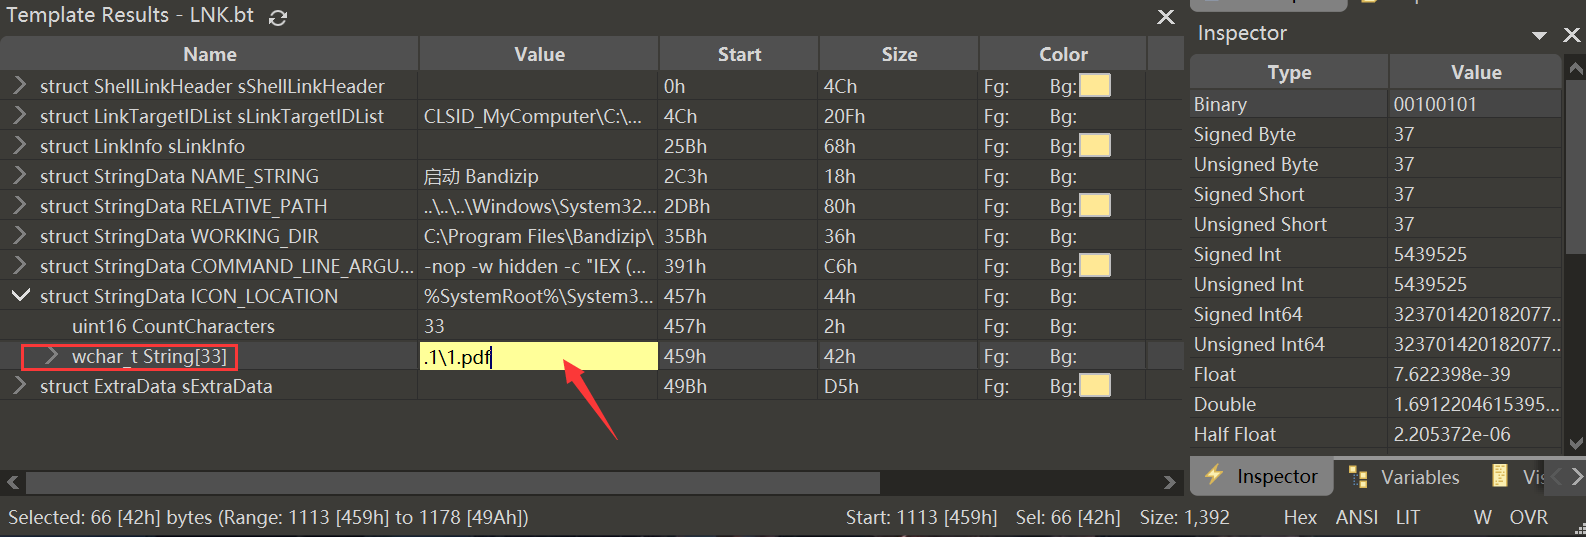
Task: Click the refresh icon beside LNK.bt title
Action: click(x=278, y=17)
